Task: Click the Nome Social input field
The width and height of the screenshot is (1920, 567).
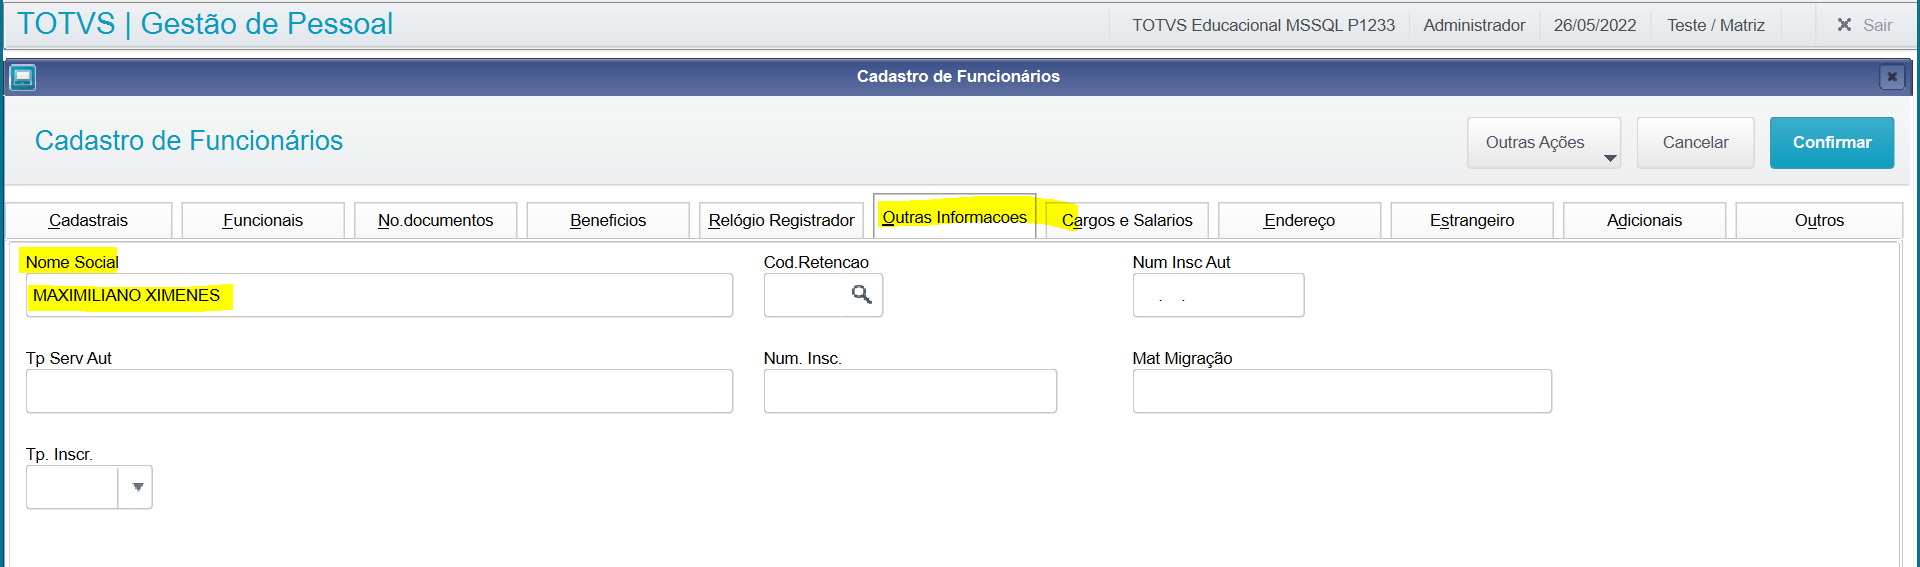Action: [x=379, y=295]
